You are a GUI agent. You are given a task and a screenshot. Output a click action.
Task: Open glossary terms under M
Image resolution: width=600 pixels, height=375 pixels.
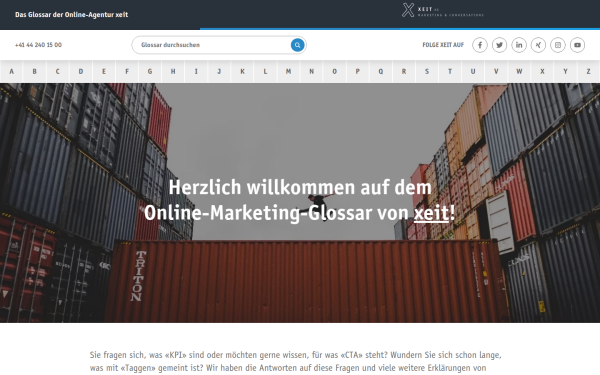(x=288, y=71)
